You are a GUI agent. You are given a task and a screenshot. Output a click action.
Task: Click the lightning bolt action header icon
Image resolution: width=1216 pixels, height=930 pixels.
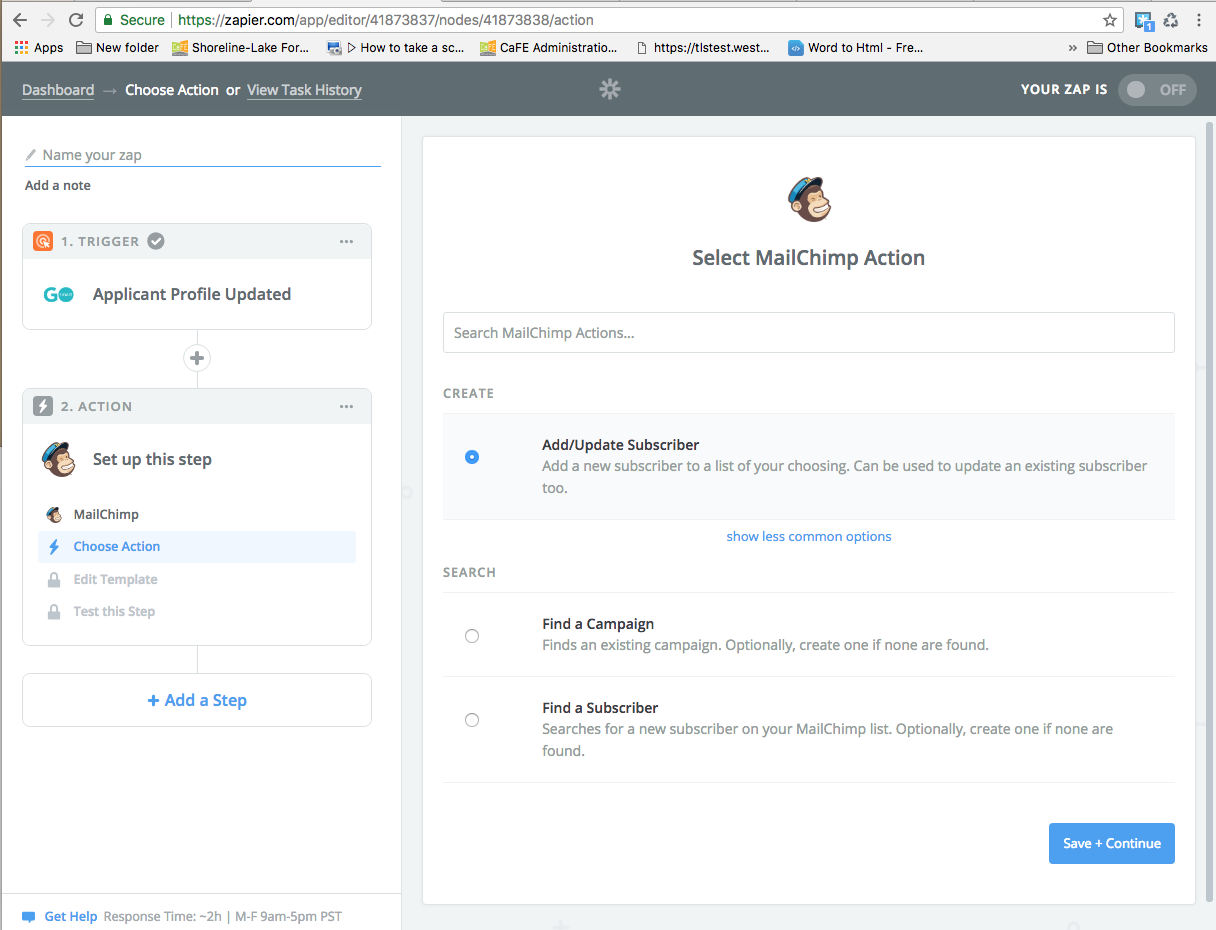tap(43, 406)
